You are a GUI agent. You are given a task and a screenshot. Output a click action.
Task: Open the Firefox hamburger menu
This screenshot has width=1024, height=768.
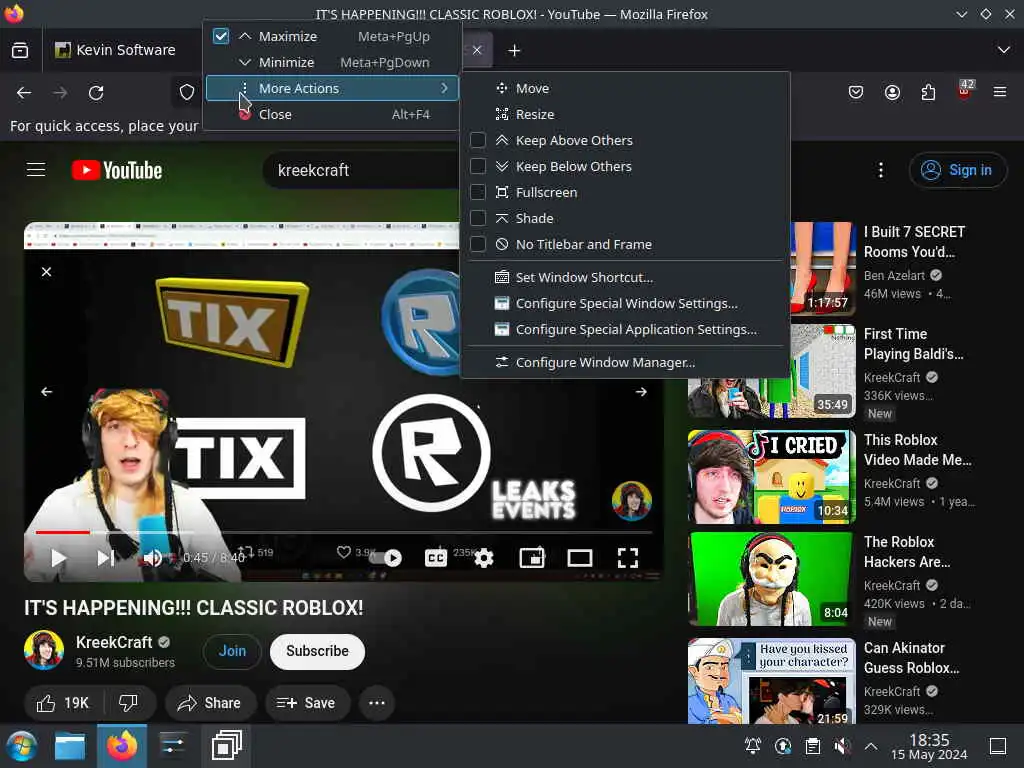pyautogui.click(x=1000, y=92)
